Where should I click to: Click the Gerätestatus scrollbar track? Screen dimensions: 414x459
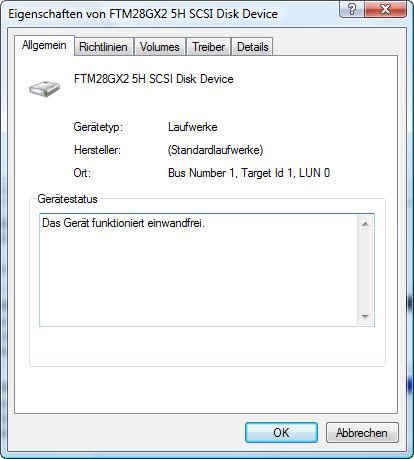[365, 270]
